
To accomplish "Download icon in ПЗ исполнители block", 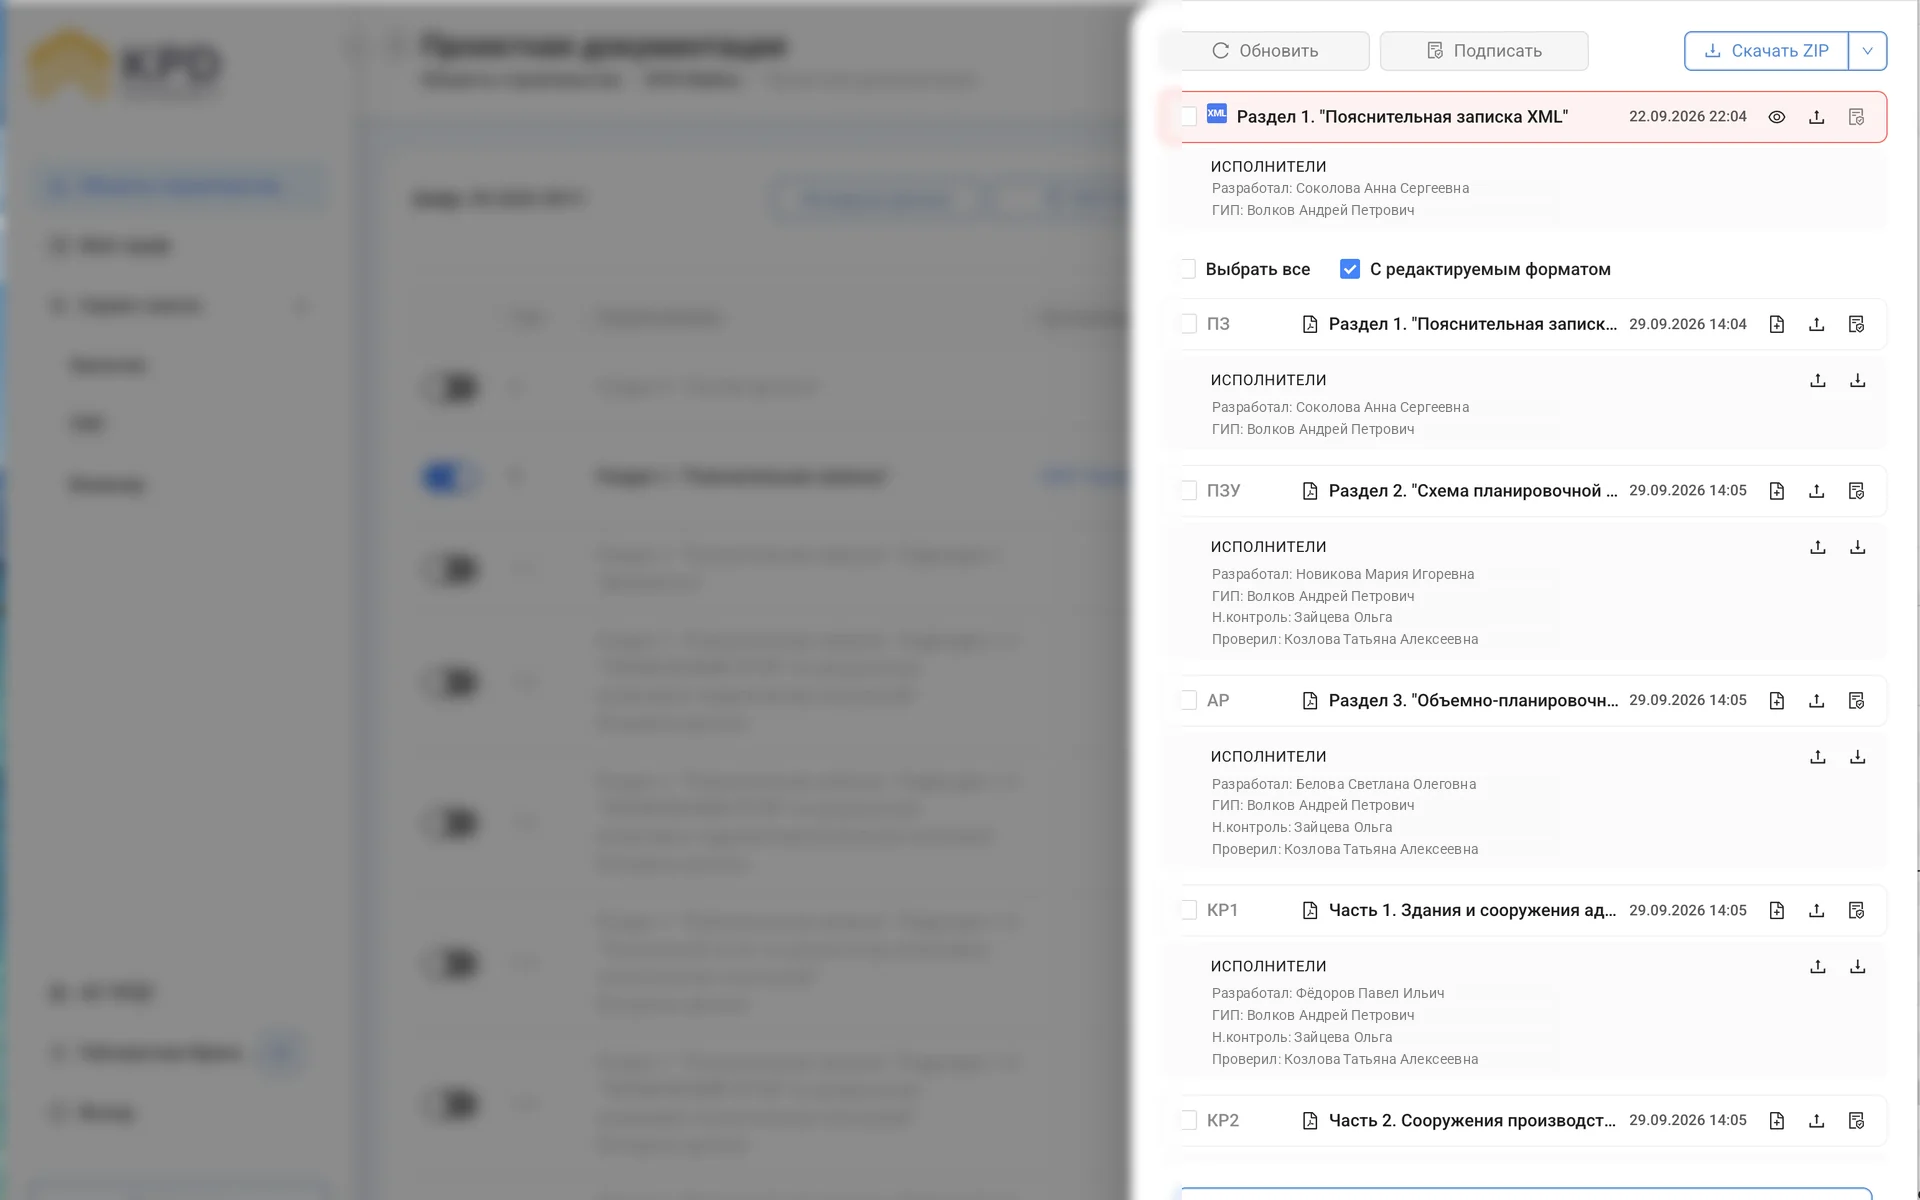I will pyautogui.click(x=1857, y=380).
